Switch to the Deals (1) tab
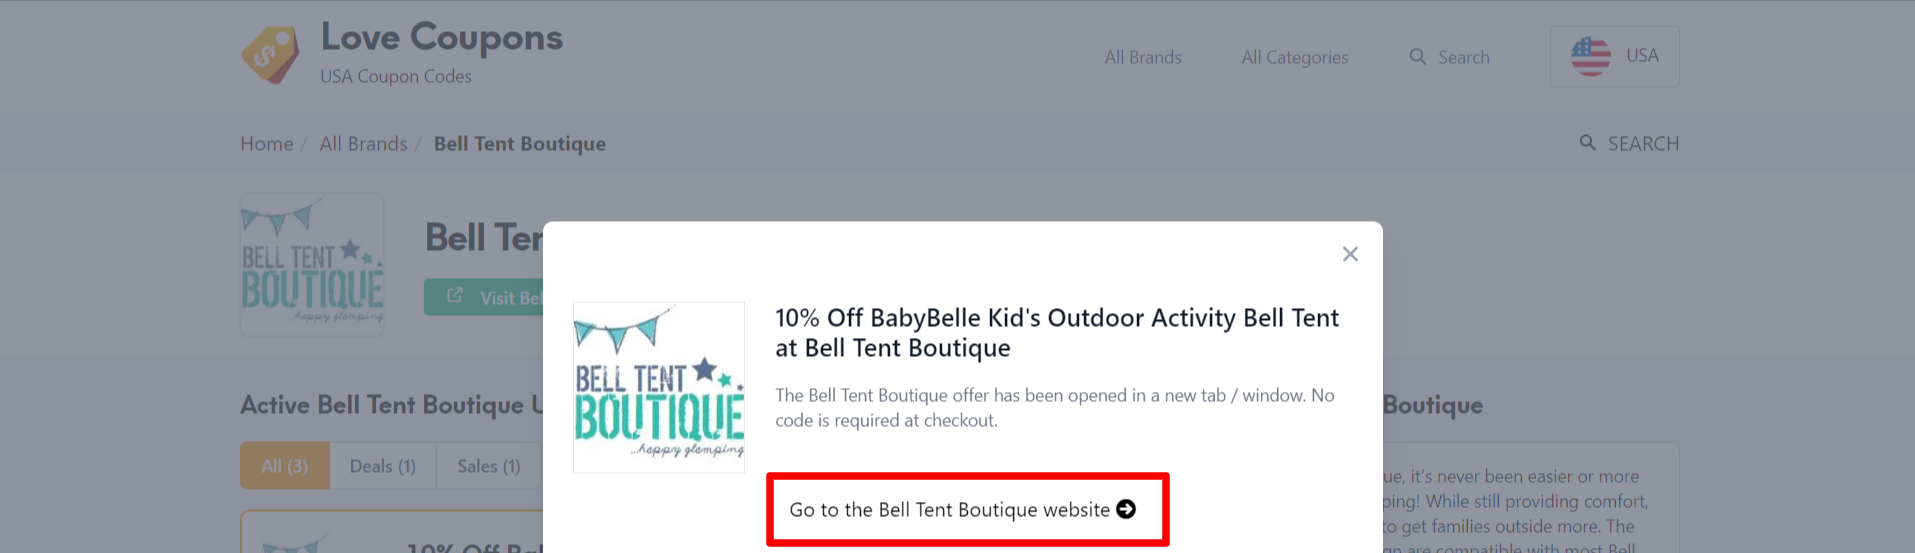1915x553 pixels. [x=383, y=466]
